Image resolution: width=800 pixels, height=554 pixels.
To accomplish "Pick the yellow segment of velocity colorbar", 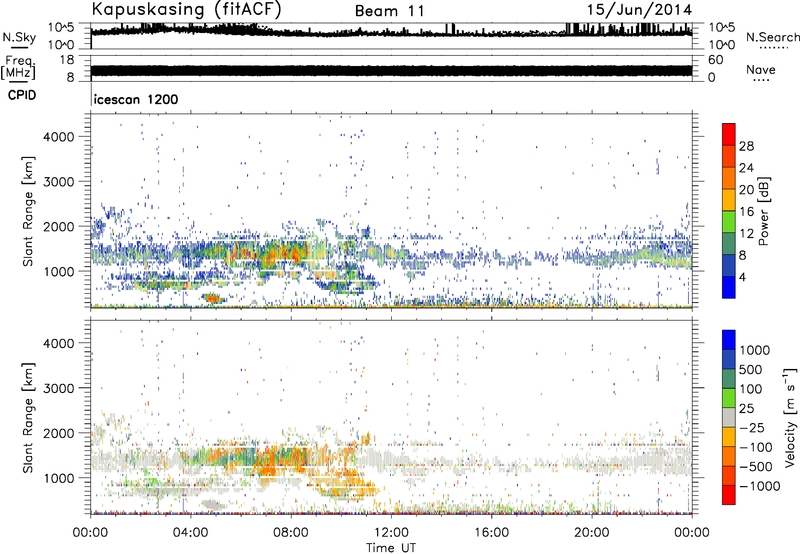I will [x=729, y=437].
